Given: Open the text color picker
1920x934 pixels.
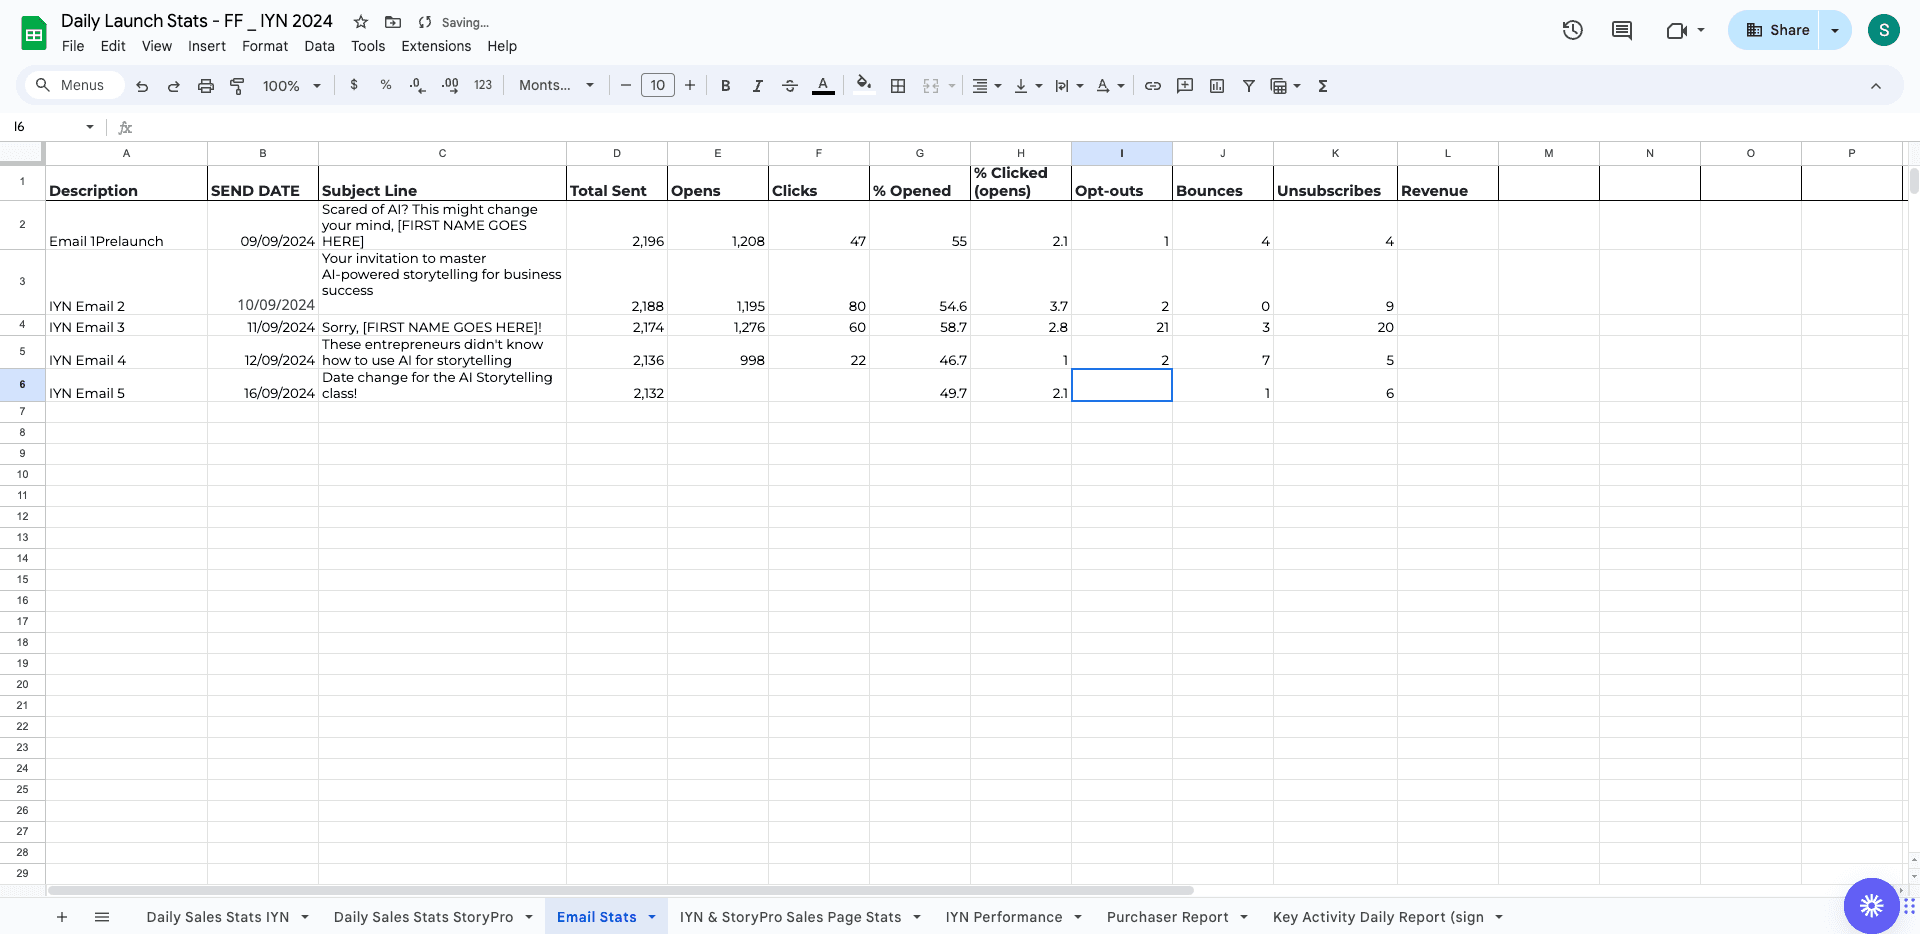Looking at the screenshot, I should tap(823, 86).
